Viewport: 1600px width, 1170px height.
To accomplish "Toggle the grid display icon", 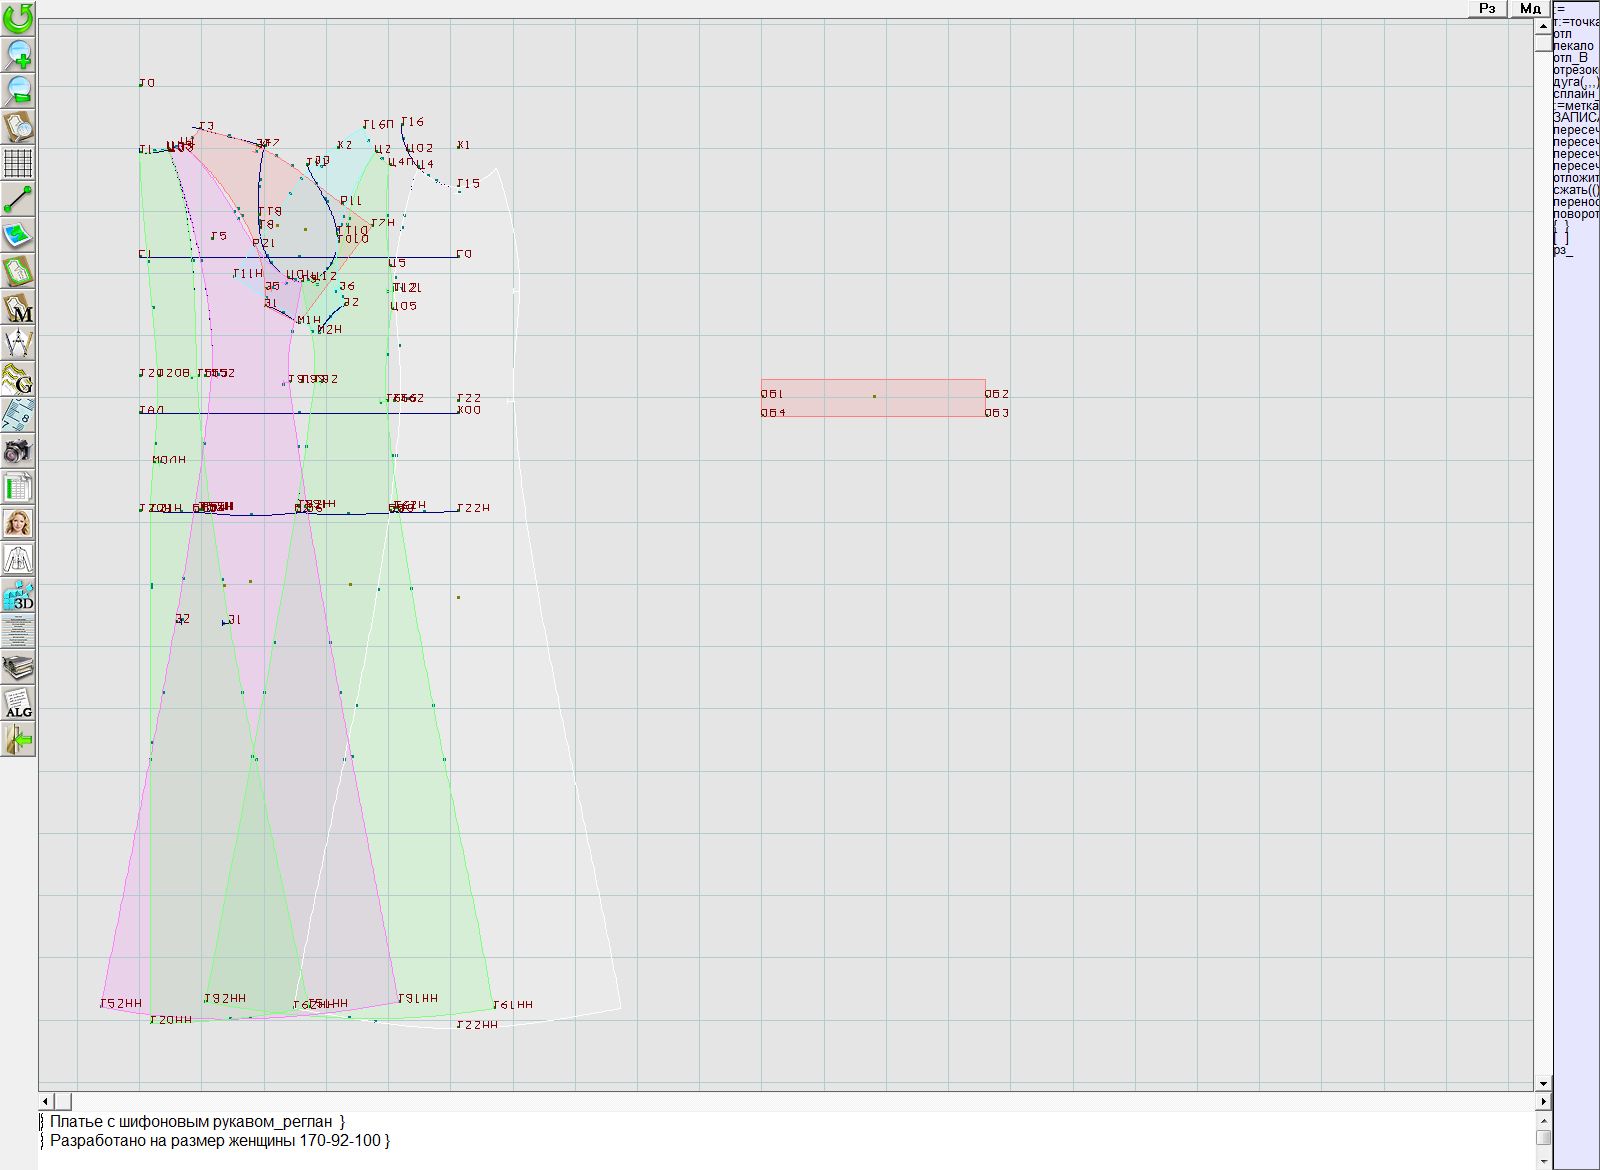I will pyautogui.click(x=18, y=162).
